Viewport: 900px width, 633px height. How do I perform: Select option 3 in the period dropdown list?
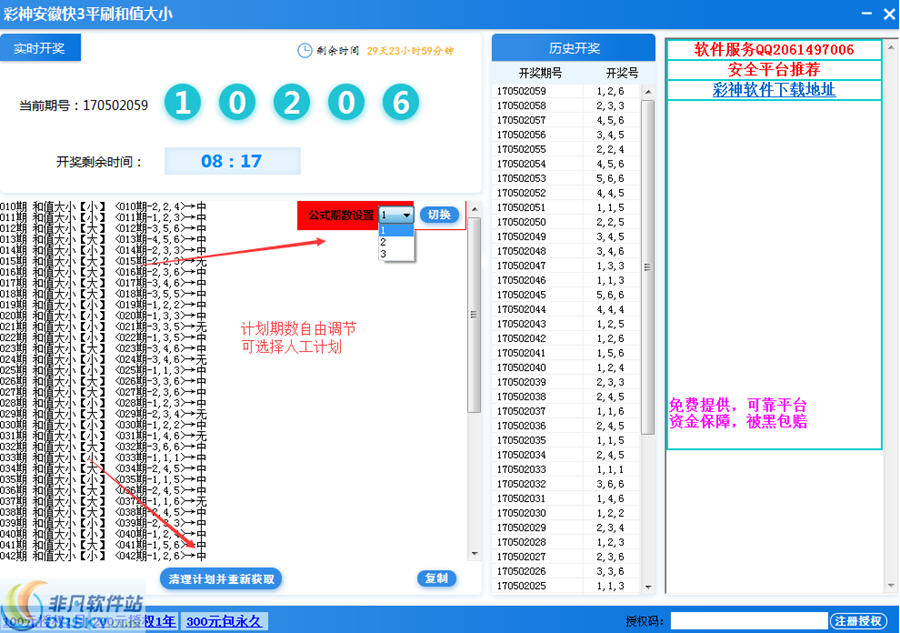[x=396, y=253]
